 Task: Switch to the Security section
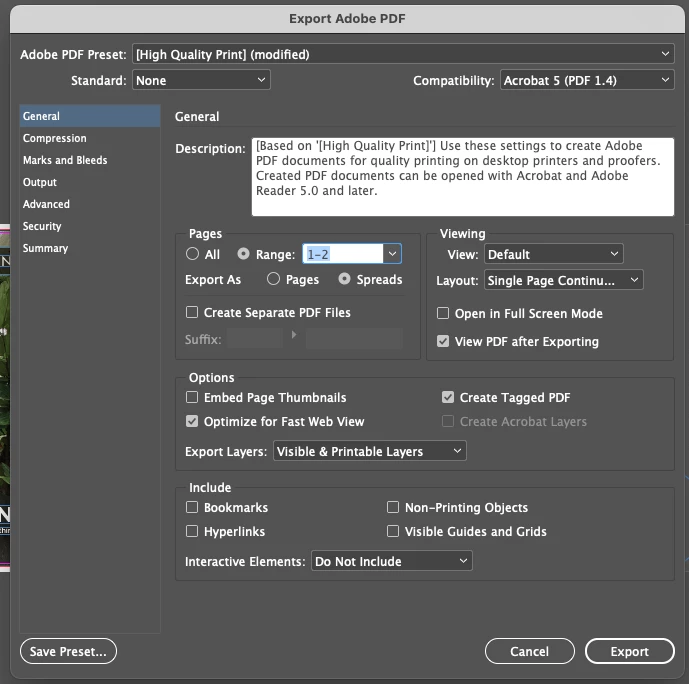[90, 226]
